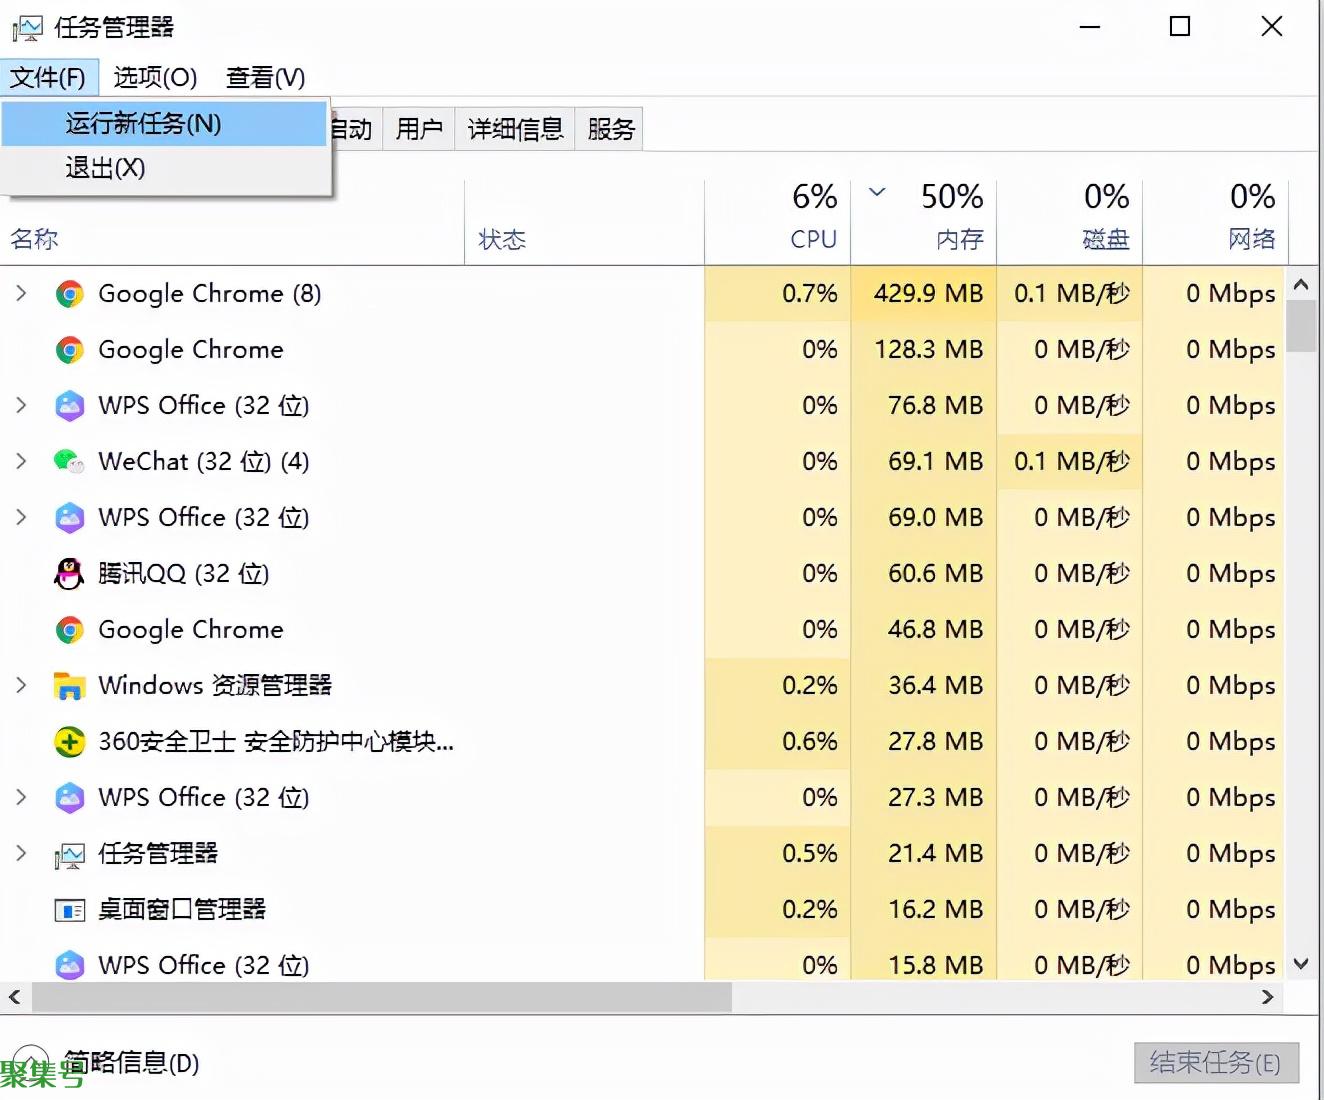
Task: Click the WPS Office icon in the 27.3 MB row
Action: (x=69, y=798)
